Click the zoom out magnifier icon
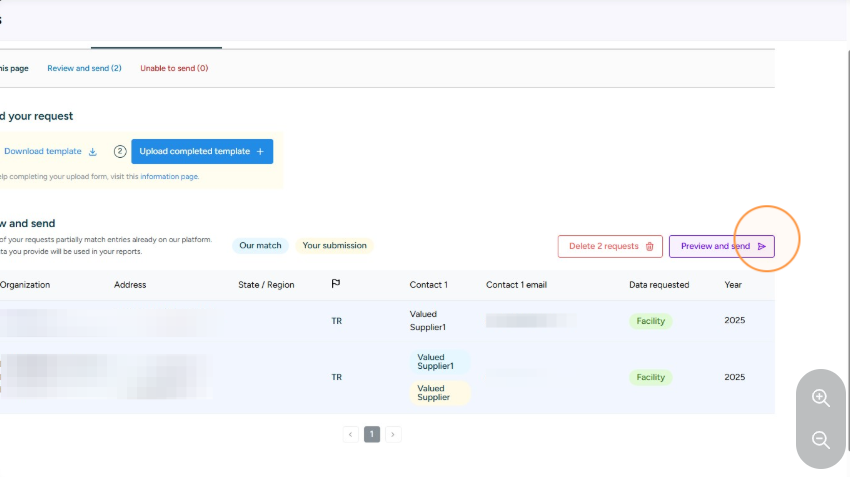This screenshot has height=477, width=850. [821, 440]
